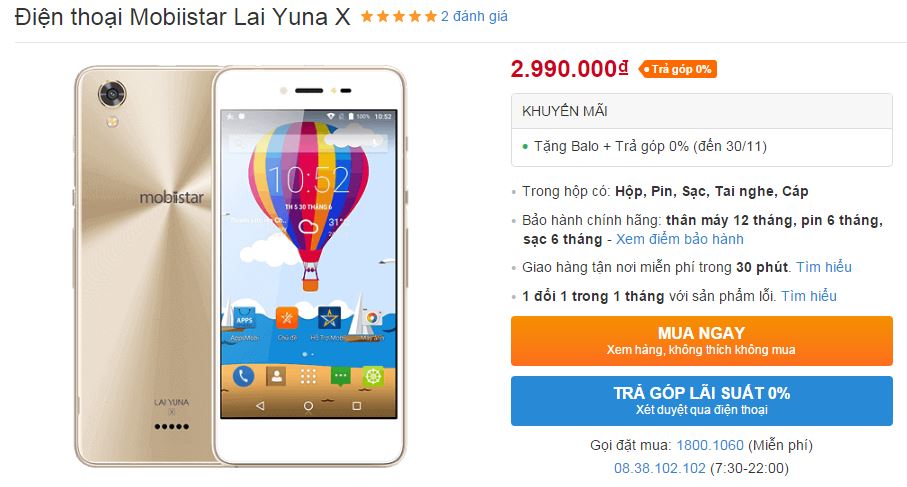The image size is (907, 487).
Task: Click the app drawer grid icon on phone
Action: pyautogui.click(x=308, y=377)
